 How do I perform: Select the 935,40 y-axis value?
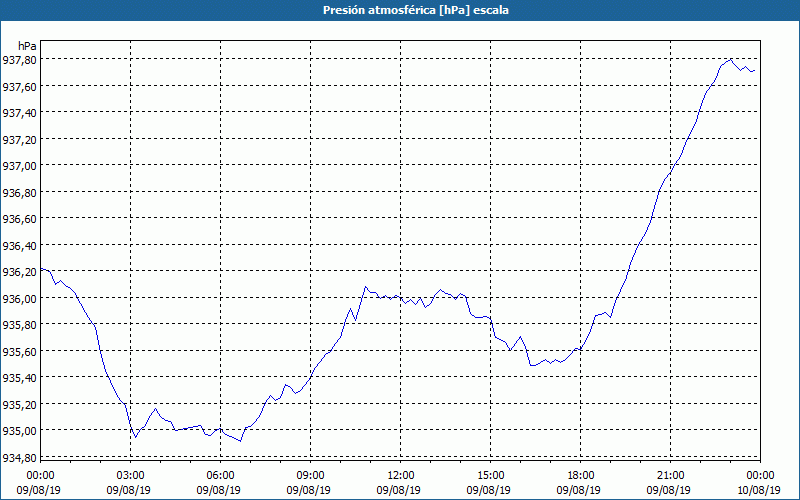[x=20, y=378]
